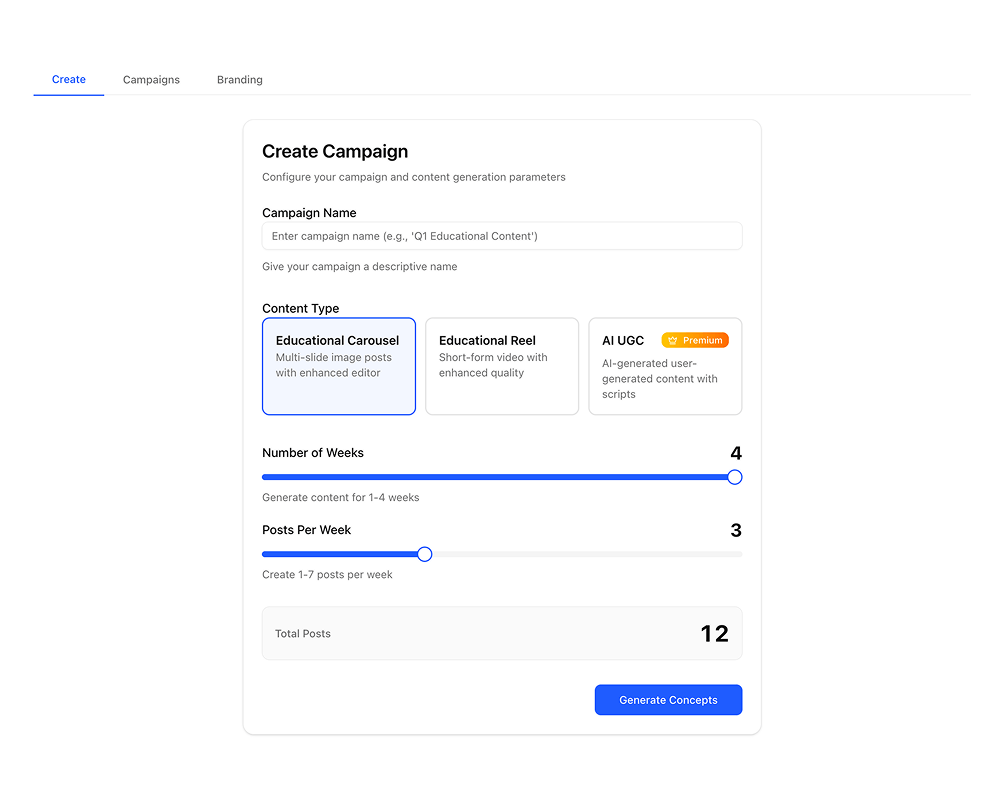Open the Branding tab
This screenshot has width=1000, height=800.
pyautogui.click(x=239, y=79)
